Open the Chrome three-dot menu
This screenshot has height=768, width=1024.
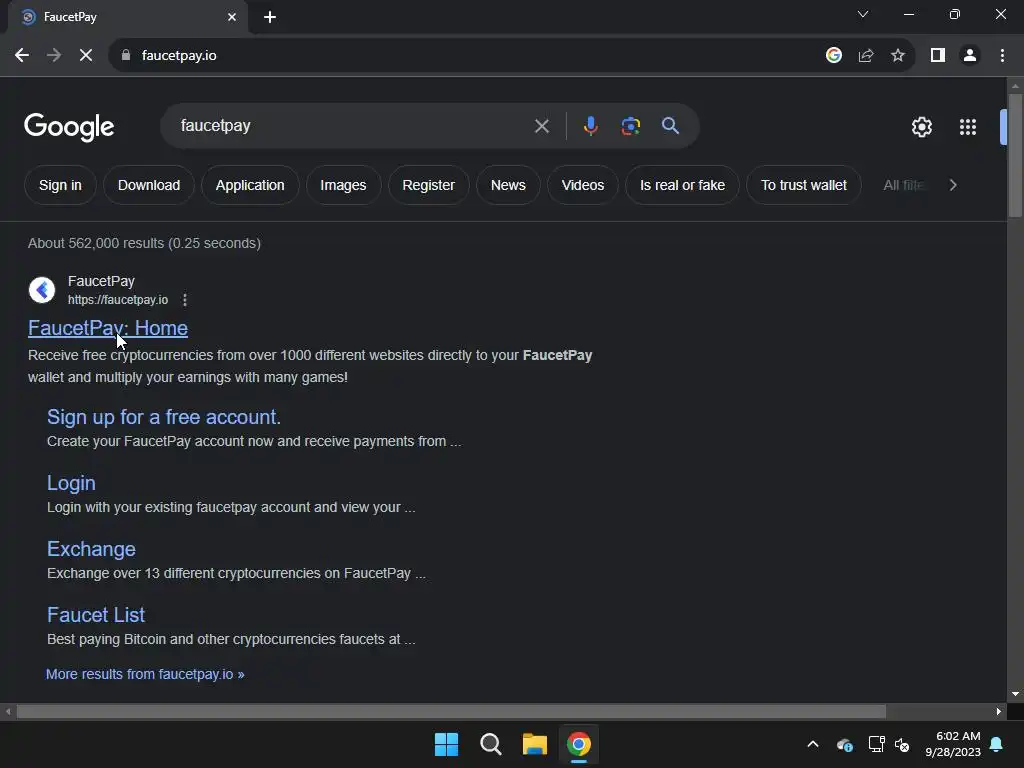[x=1002, y=56]
